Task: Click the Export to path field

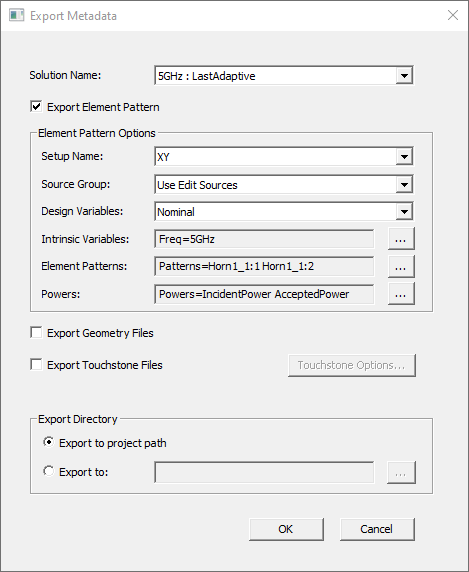Action: (264, 472)
